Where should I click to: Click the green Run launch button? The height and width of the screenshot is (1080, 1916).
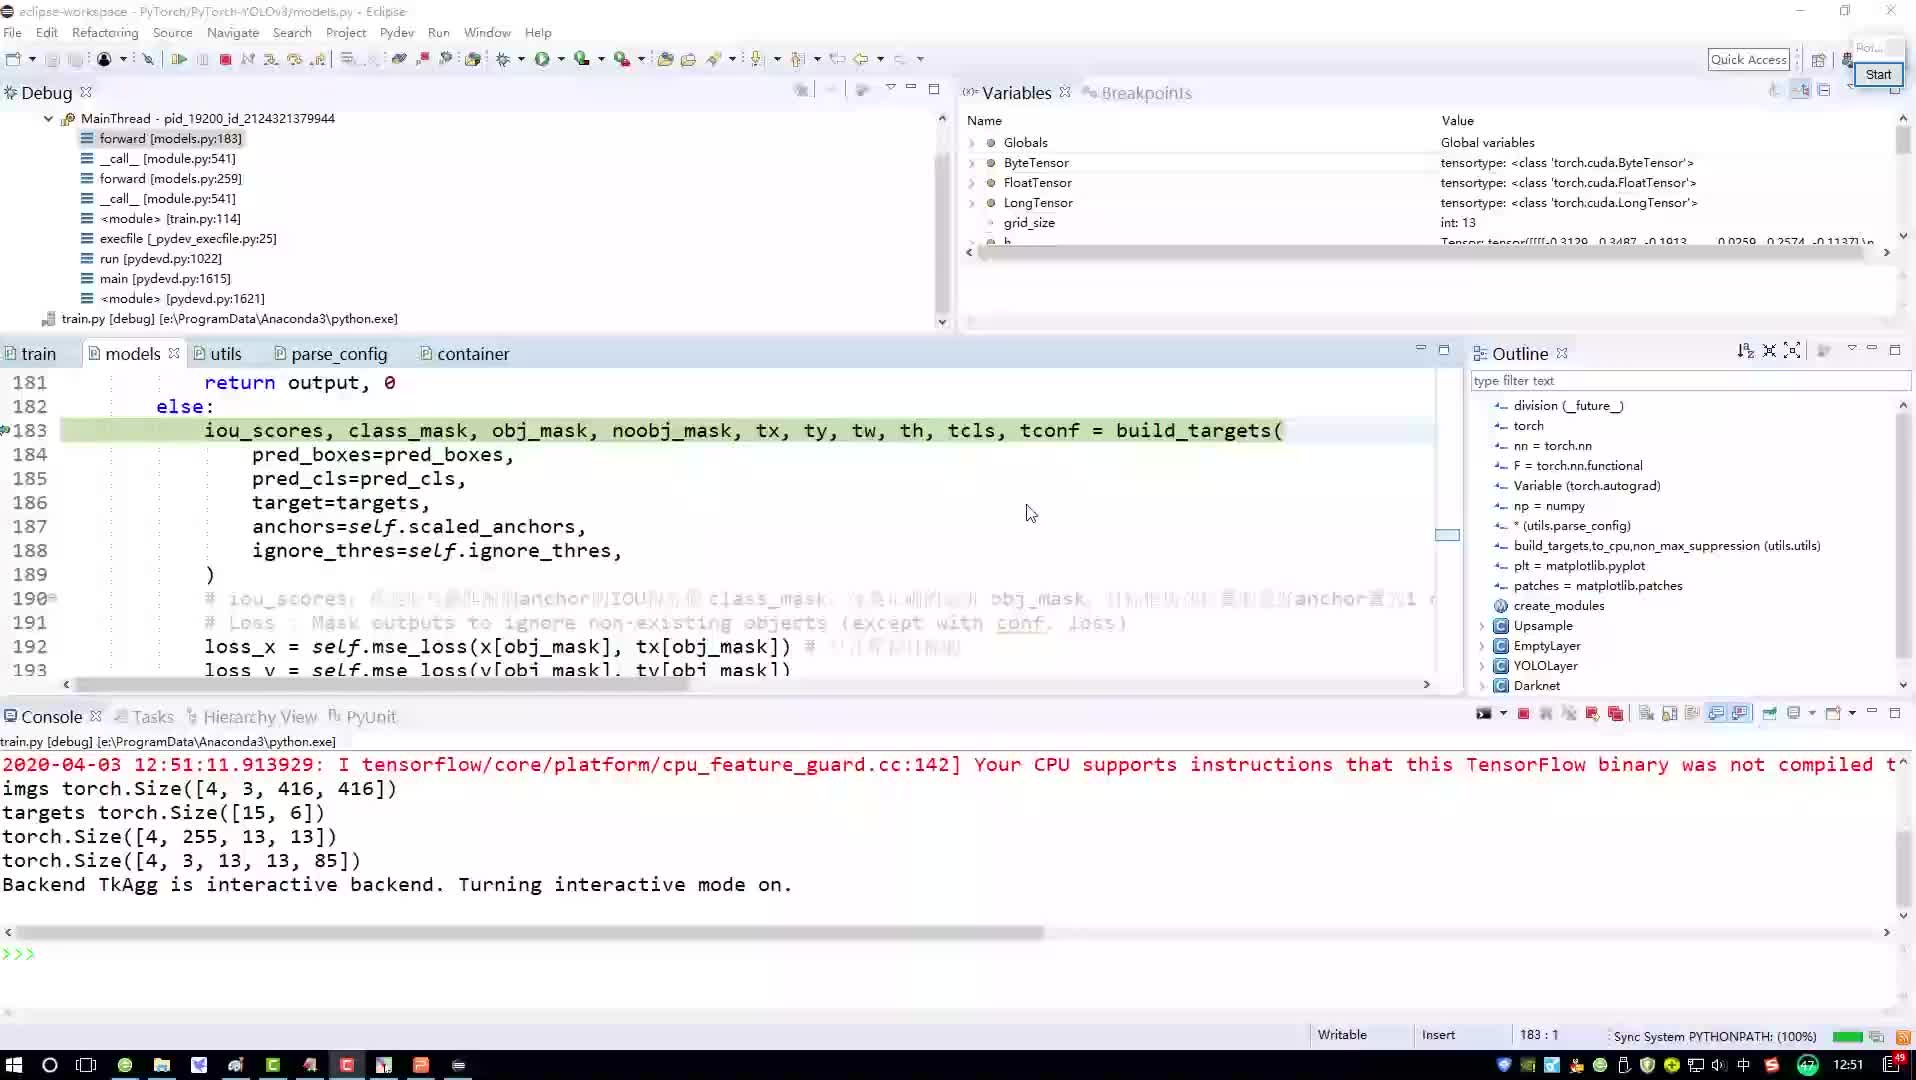[541, 59]
